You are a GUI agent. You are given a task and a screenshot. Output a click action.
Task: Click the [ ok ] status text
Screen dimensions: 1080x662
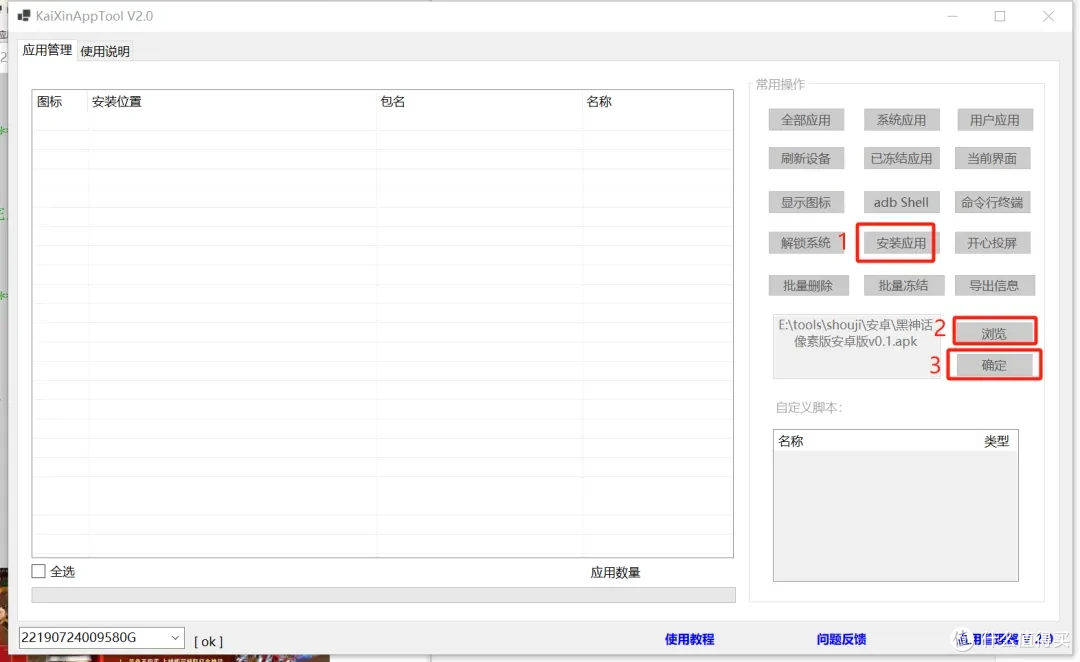pos(208,641)
